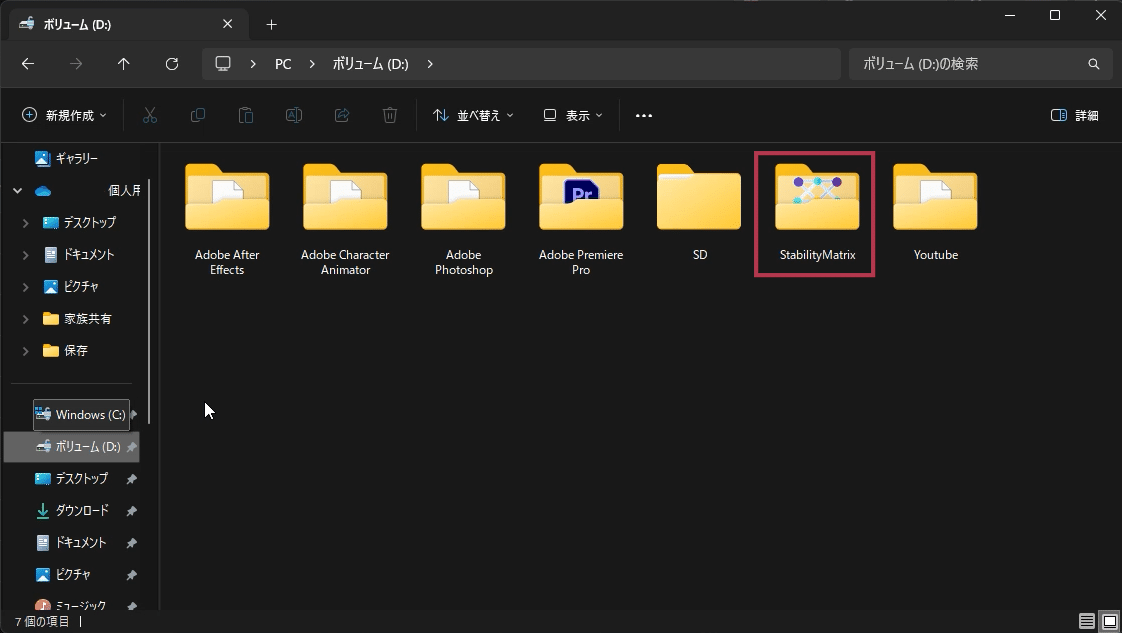The height and width of the screenshot is (633, 1122).
Task: Open the 表示 view dropdown
Action: pyautogui.click(x=572, y=115)
